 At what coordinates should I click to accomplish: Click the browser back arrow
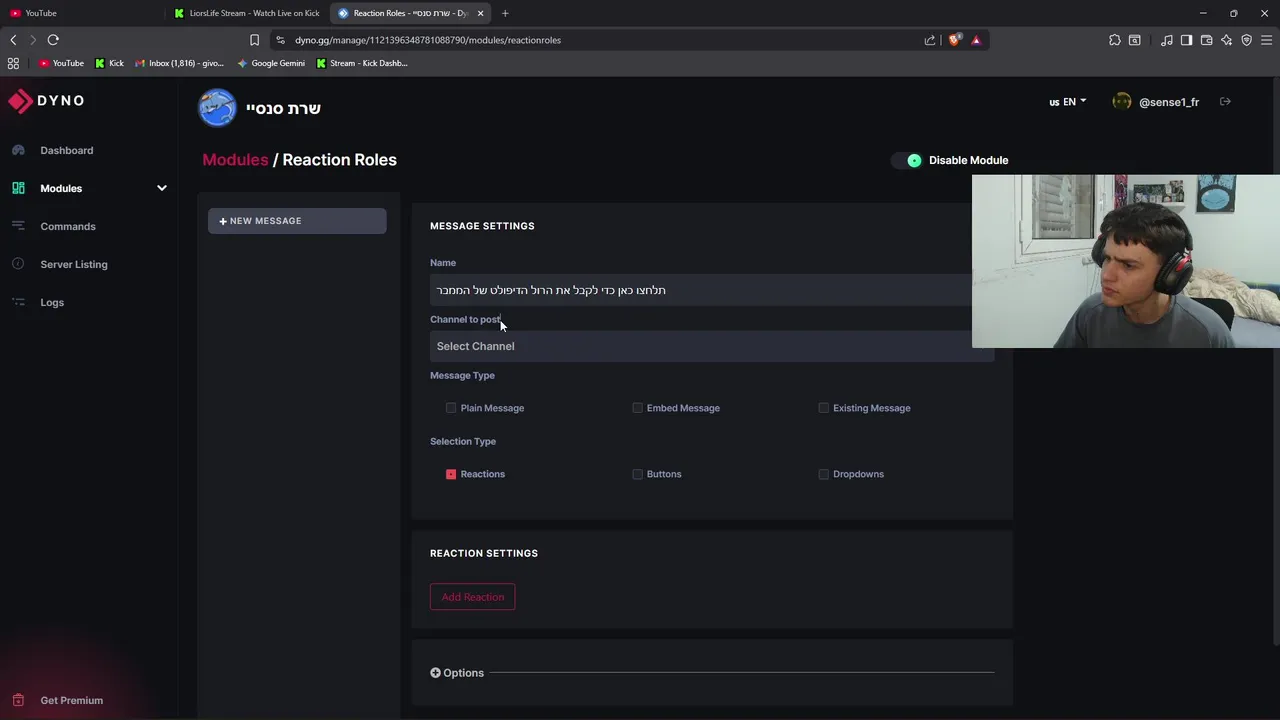click(x=13, y=40)
